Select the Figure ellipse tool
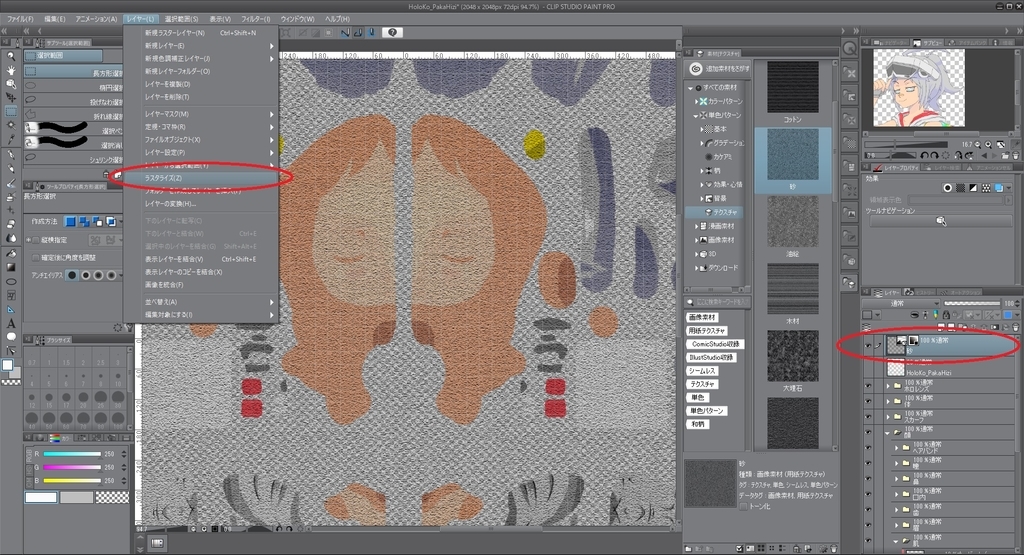Viewport: 1024px width, 555px height. [x=10, y=281]
